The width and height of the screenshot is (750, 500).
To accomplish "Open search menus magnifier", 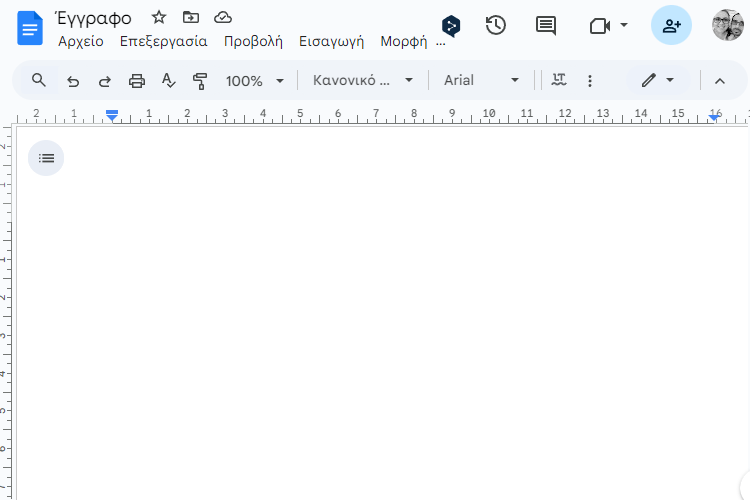I will point(39,80).
